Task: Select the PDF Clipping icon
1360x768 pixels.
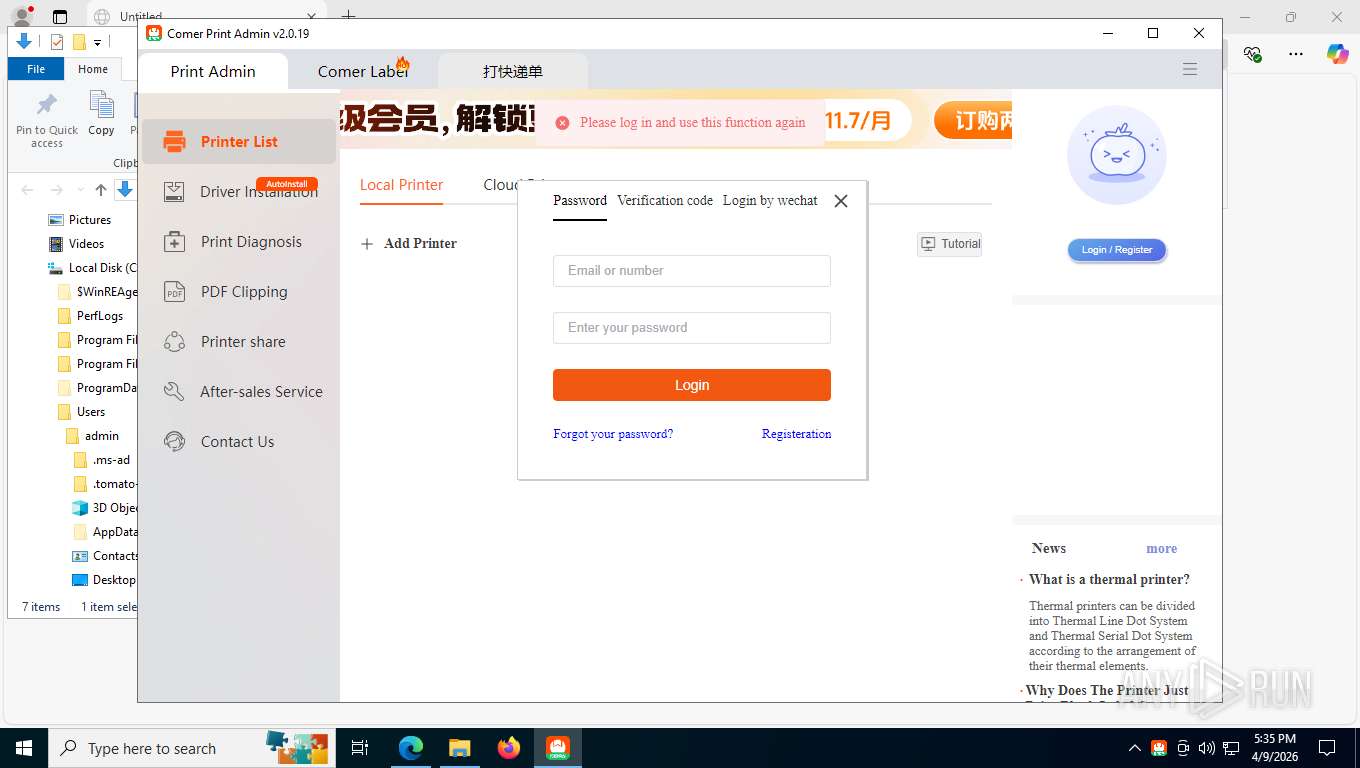Action: [x=175, y=292]
